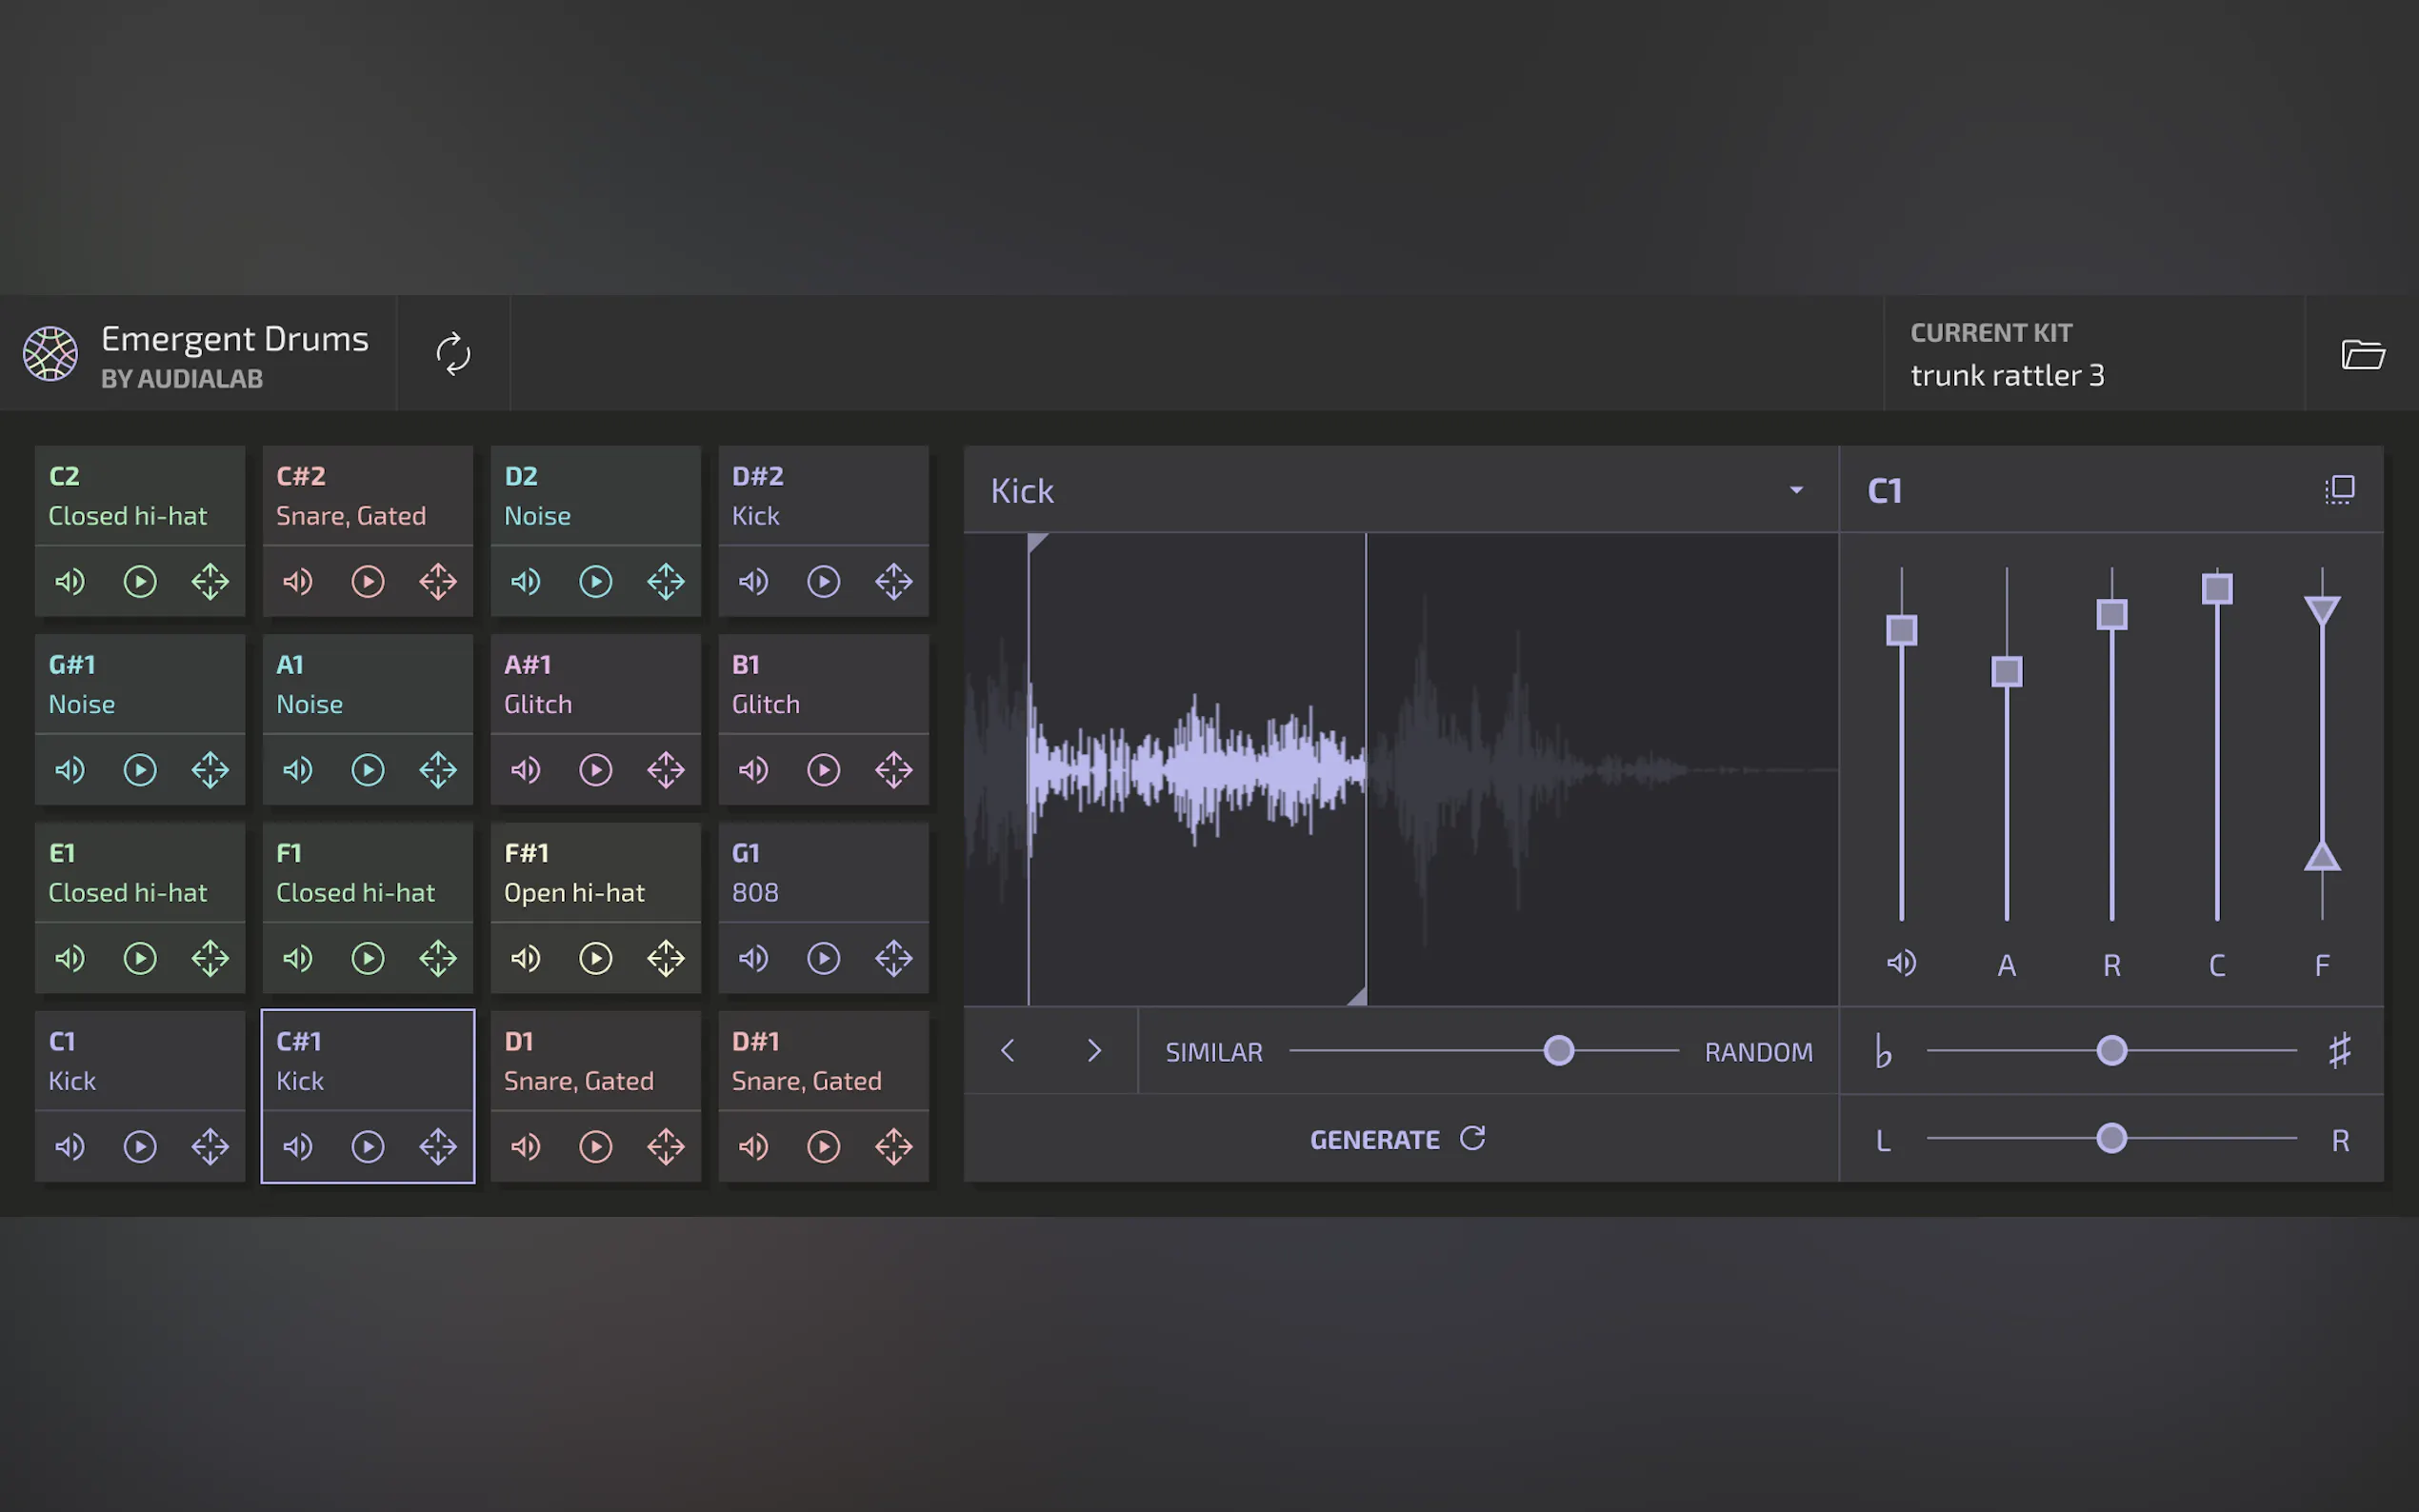Image resolution: width=2419 pixels, height=1512 pixels.
Task: Click the Similar to Random slider handle
Action: click(x=1558, y=1051)
